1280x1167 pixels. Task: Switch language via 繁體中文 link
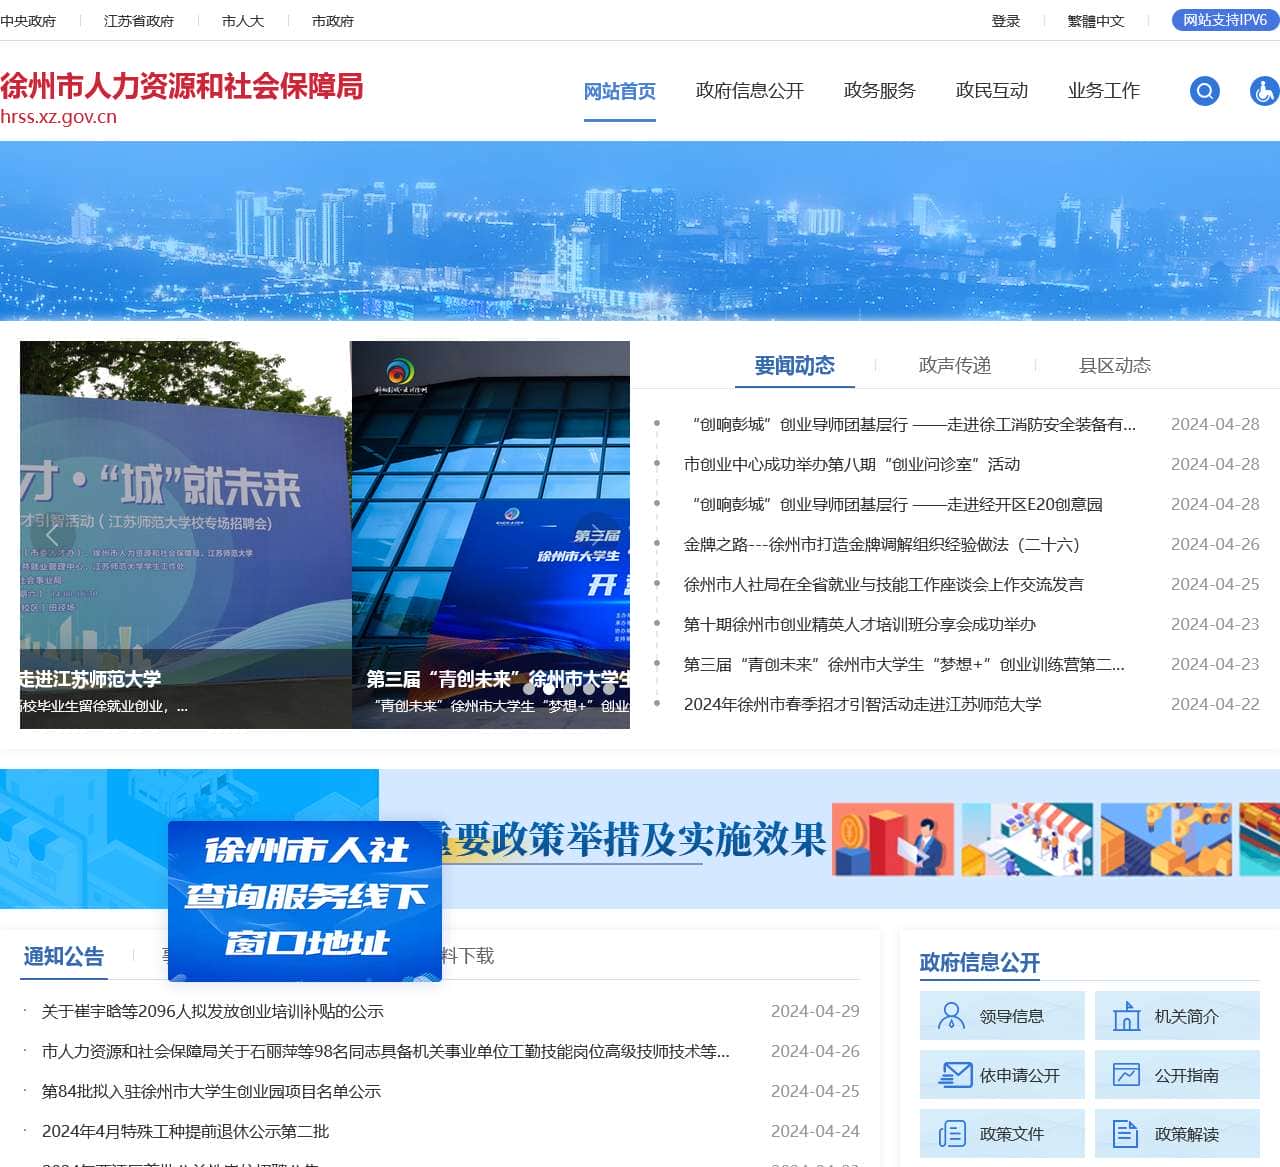tap(1095, 21)
